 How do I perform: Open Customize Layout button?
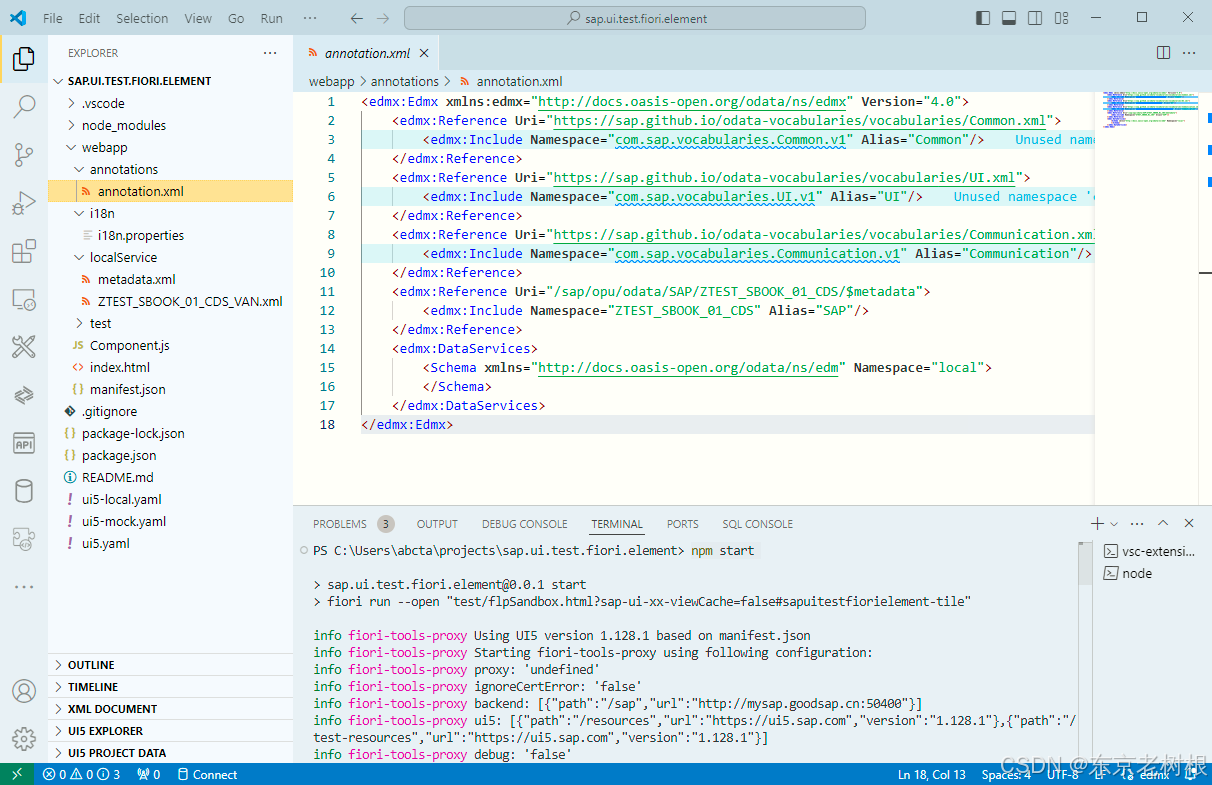[1061, 18]
